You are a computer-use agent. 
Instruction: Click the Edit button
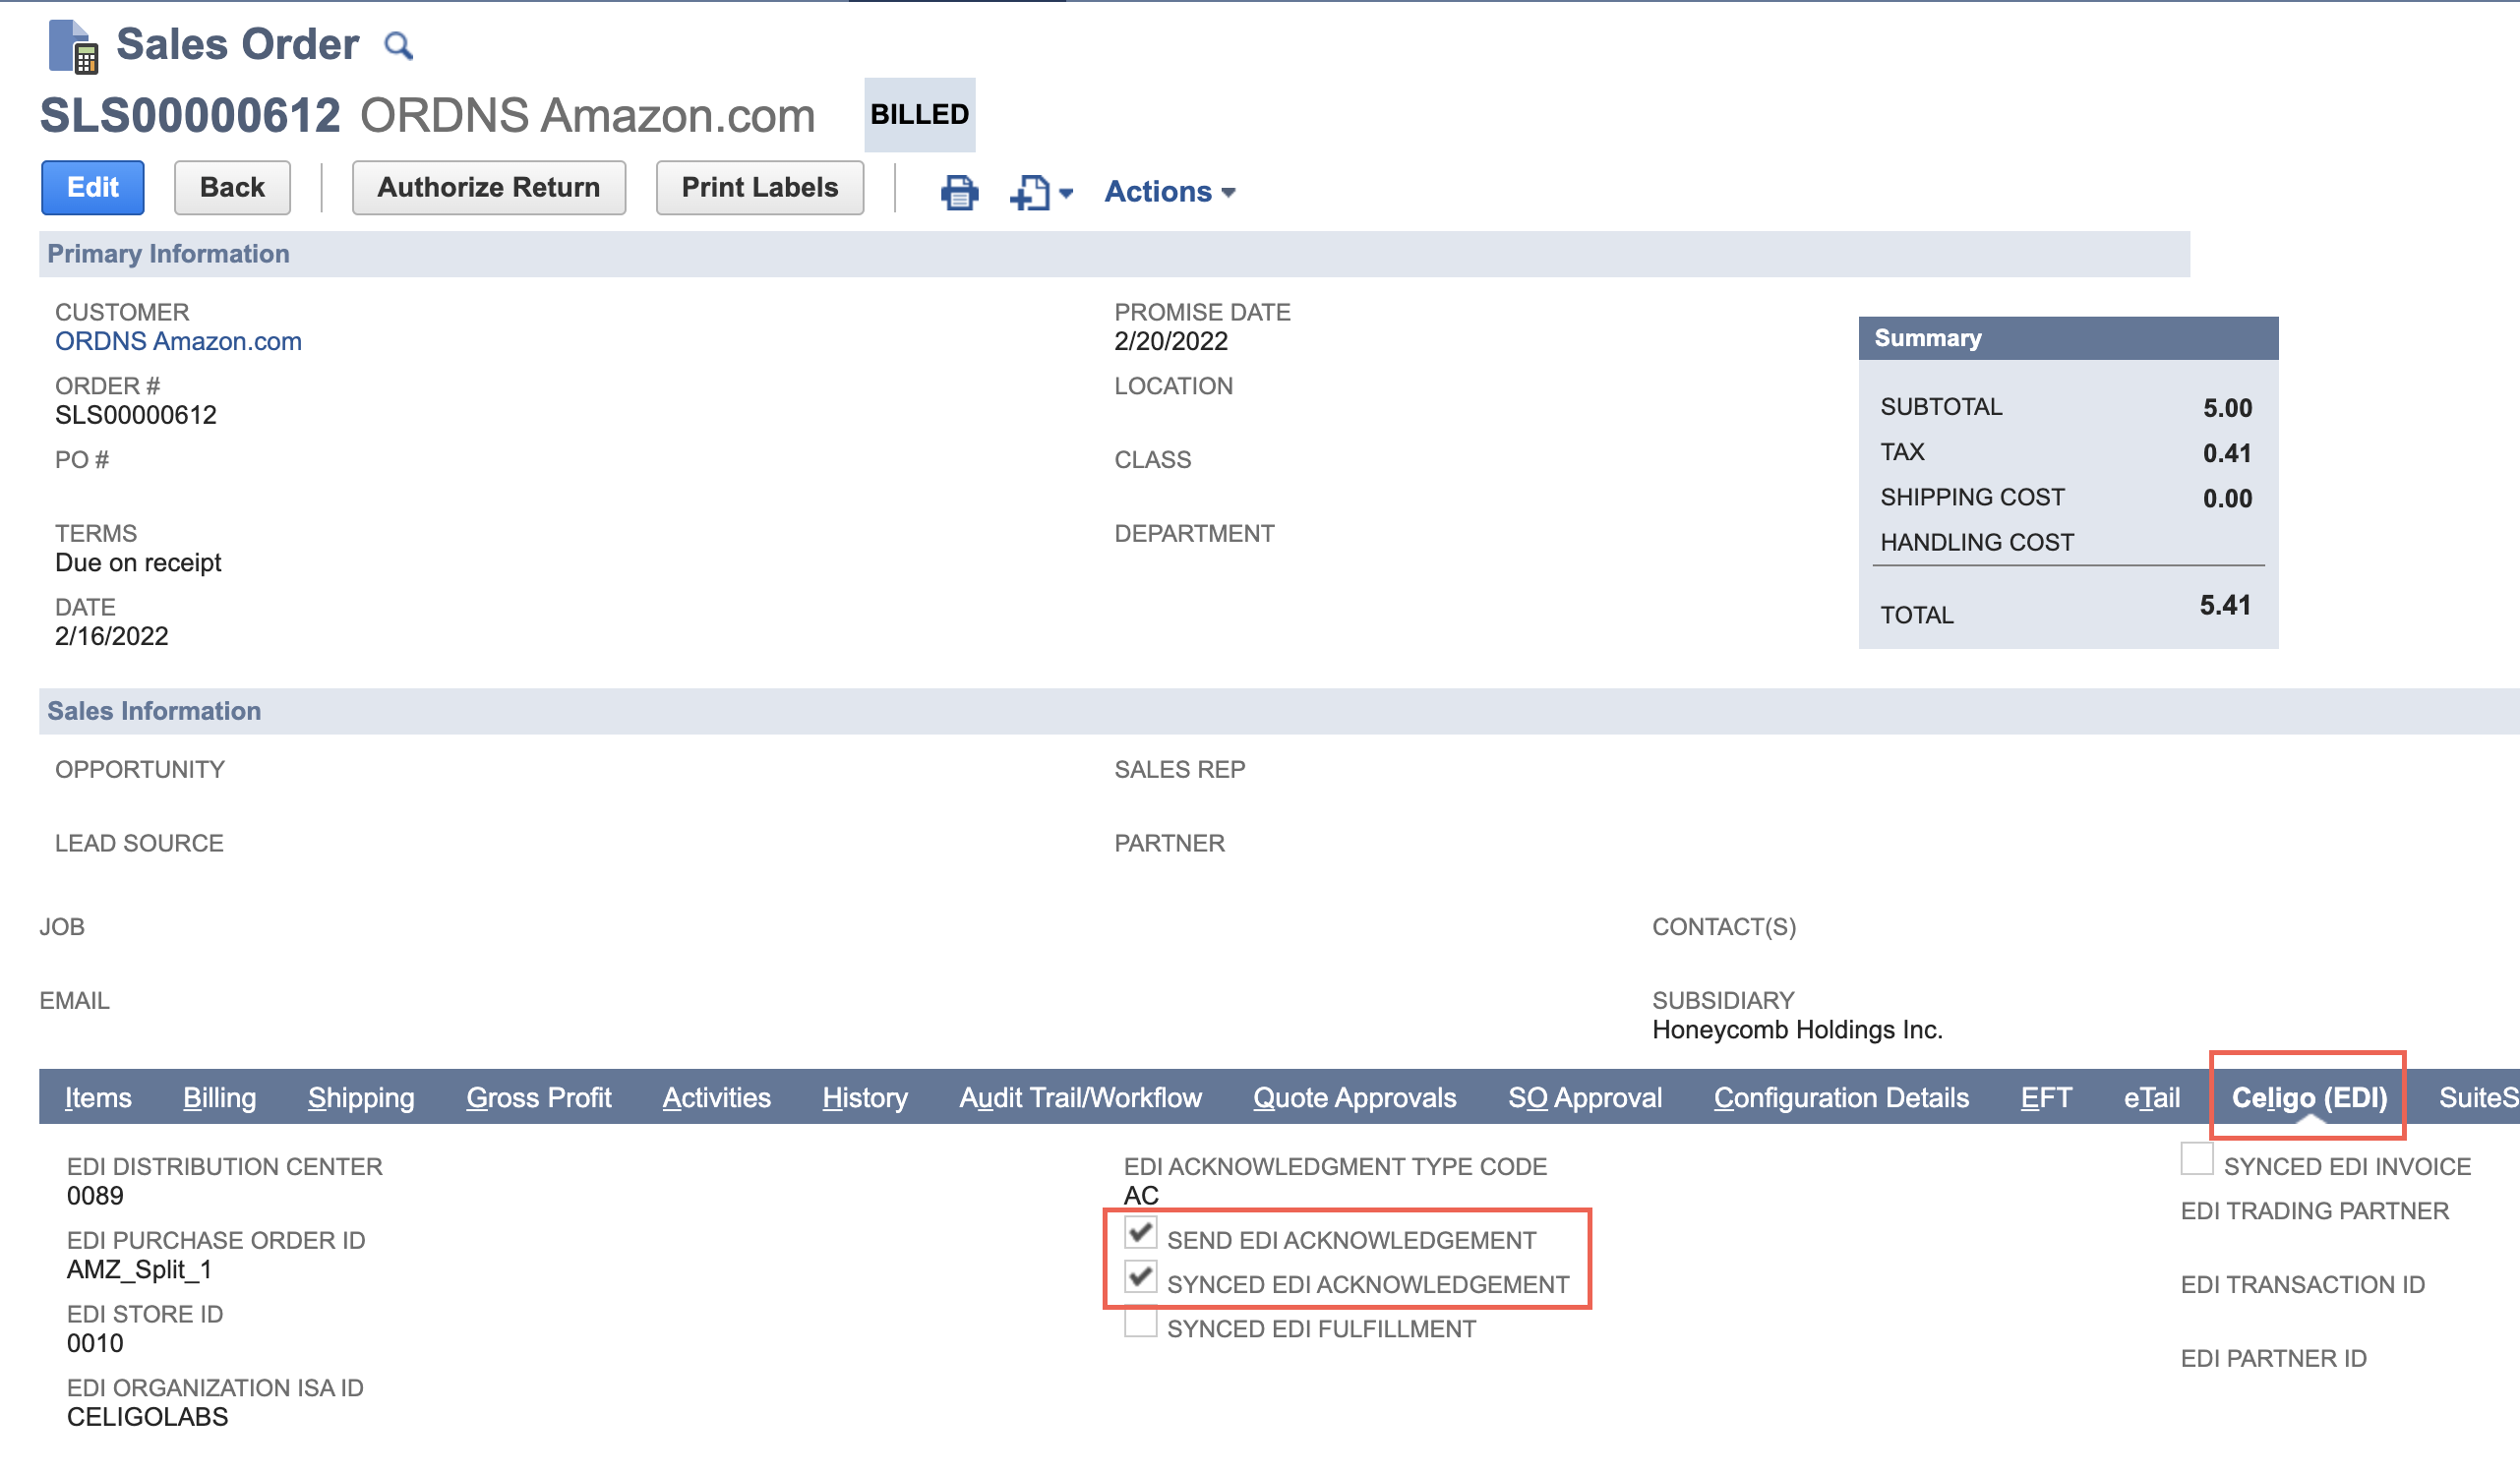pyautogui.click(x=92, y=187)
